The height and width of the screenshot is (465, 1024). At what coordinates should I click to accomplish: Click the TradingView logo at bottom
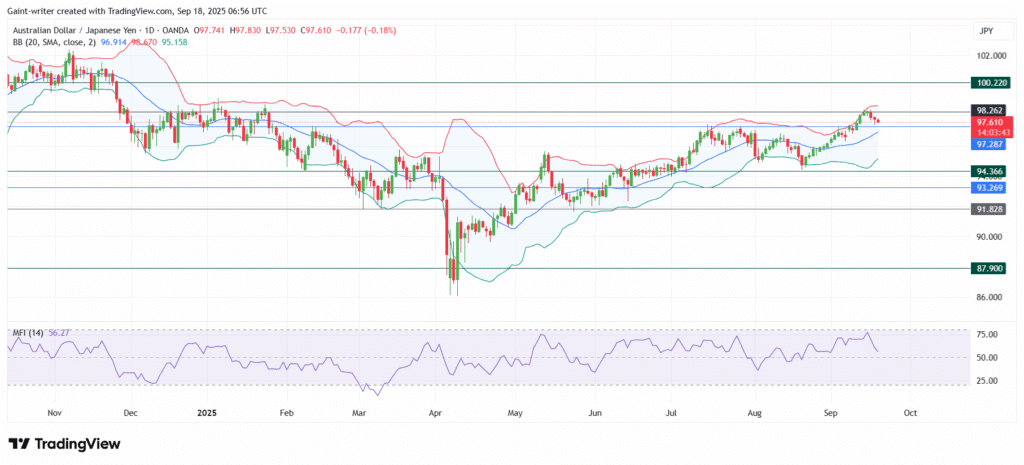(64, 444)
